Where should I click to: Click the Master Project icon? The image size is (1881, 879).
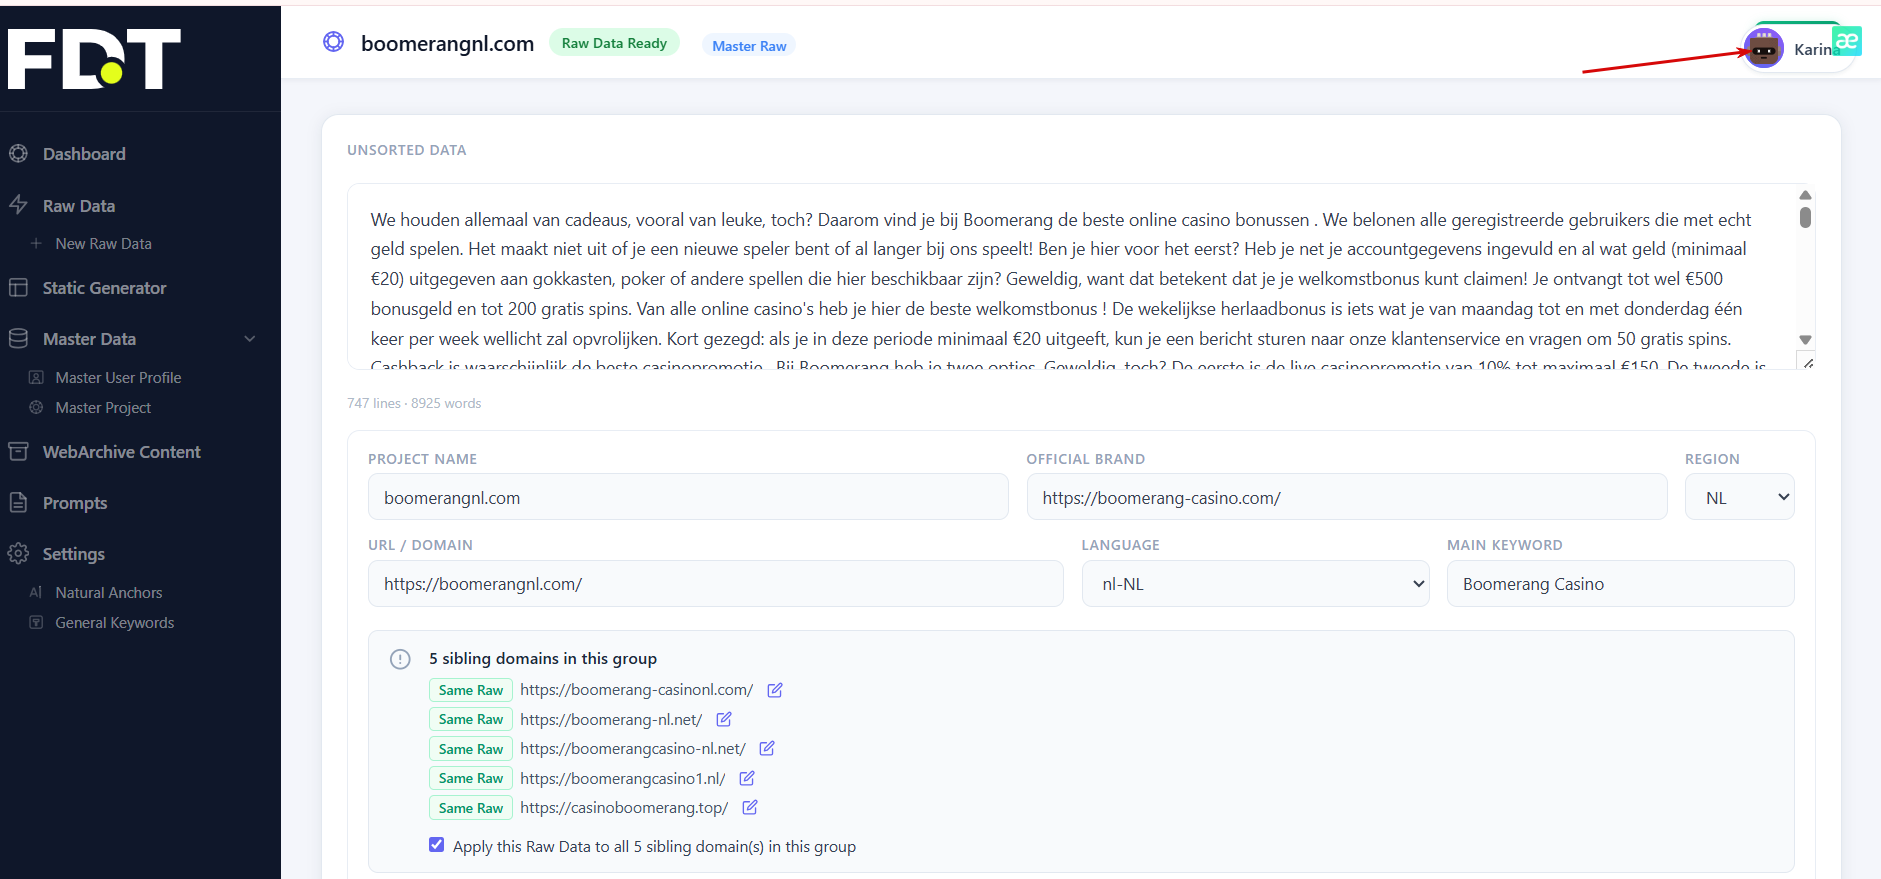(x=36, y=407)
